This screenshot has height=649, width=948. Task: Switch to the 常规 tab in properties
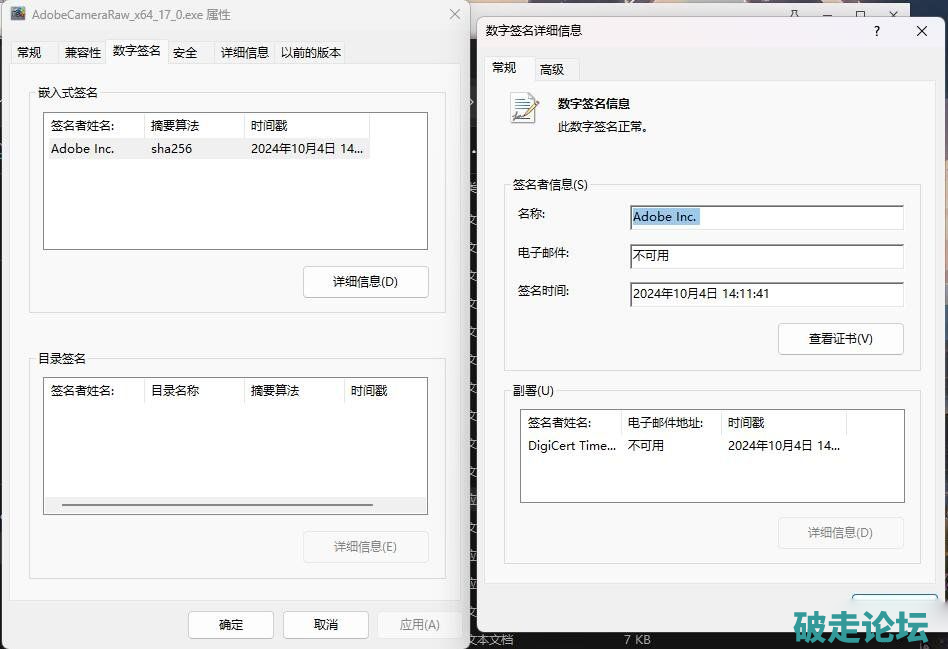coord(29,52)
